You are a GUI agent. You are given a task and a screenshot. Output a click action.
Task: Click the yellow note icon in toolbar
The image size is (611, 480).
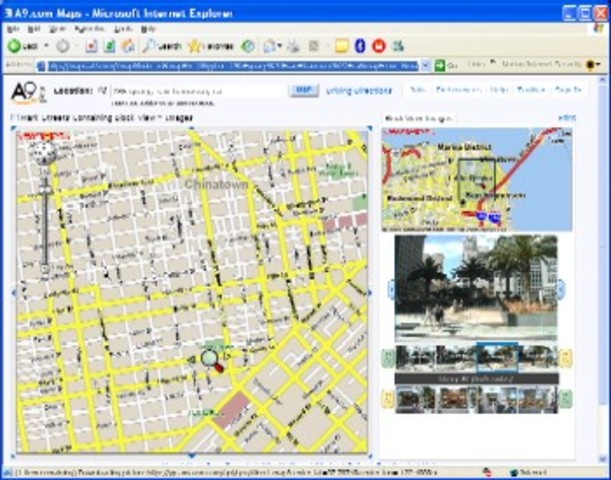(341, 46)
